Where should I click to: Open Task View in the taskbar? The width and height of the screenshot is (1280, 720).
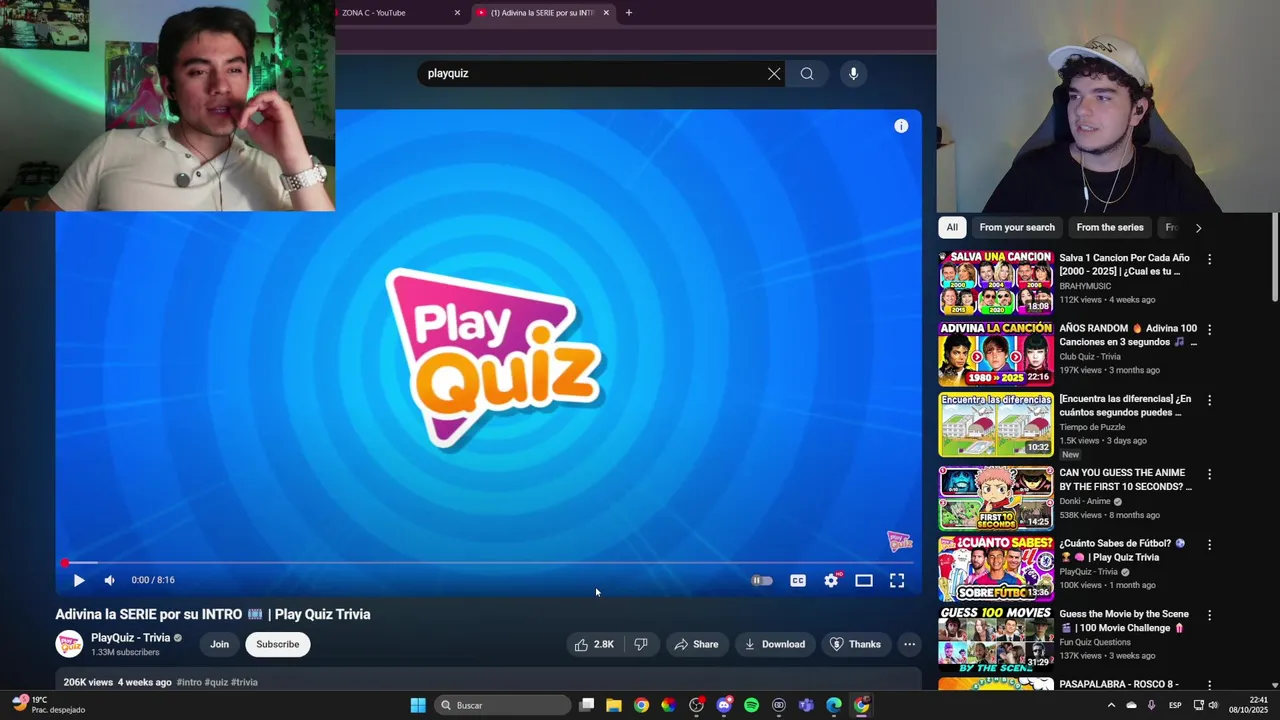587,705
